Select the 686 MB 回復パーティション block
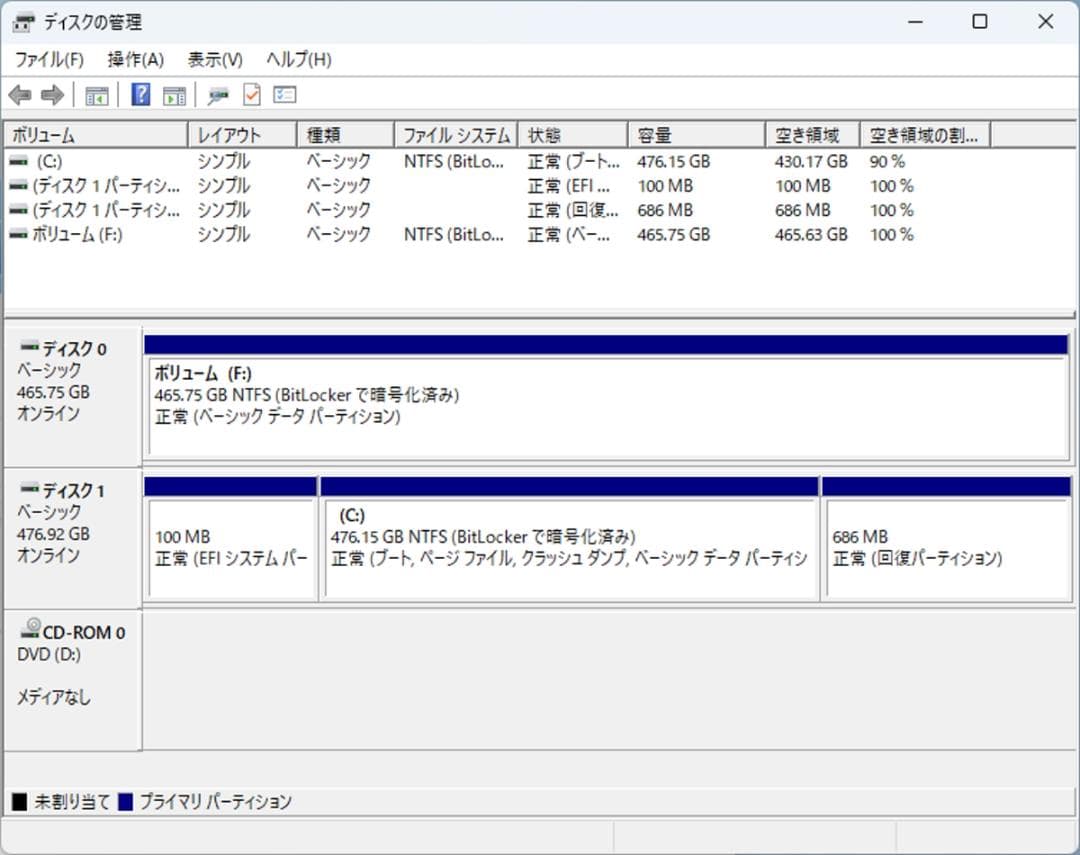 (x=945, y=545)
